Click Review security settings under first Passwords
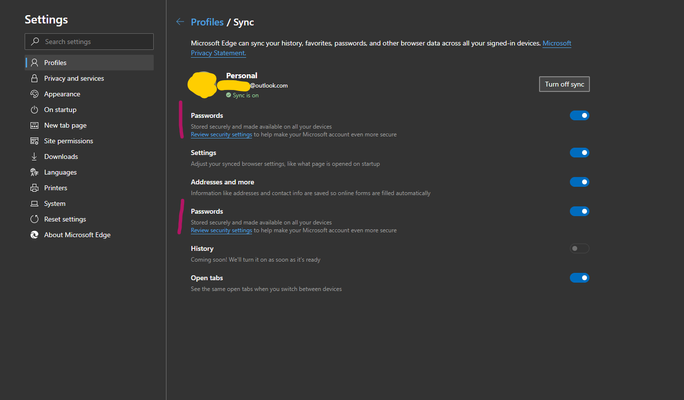Image resolution: width=684 pixels, height=400 pixels. click(221, 134)
